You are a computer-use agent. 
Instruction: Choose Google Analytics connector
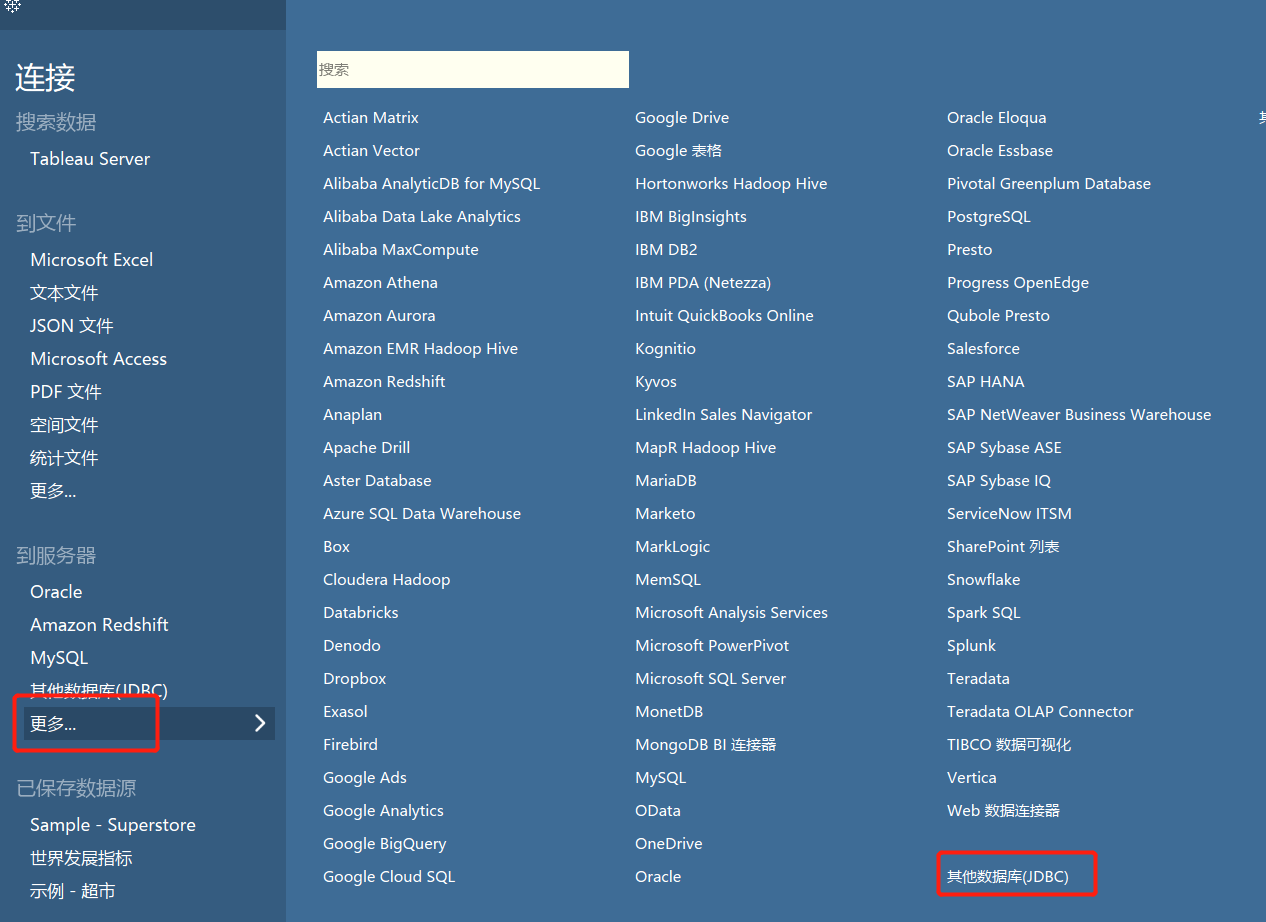383,811
